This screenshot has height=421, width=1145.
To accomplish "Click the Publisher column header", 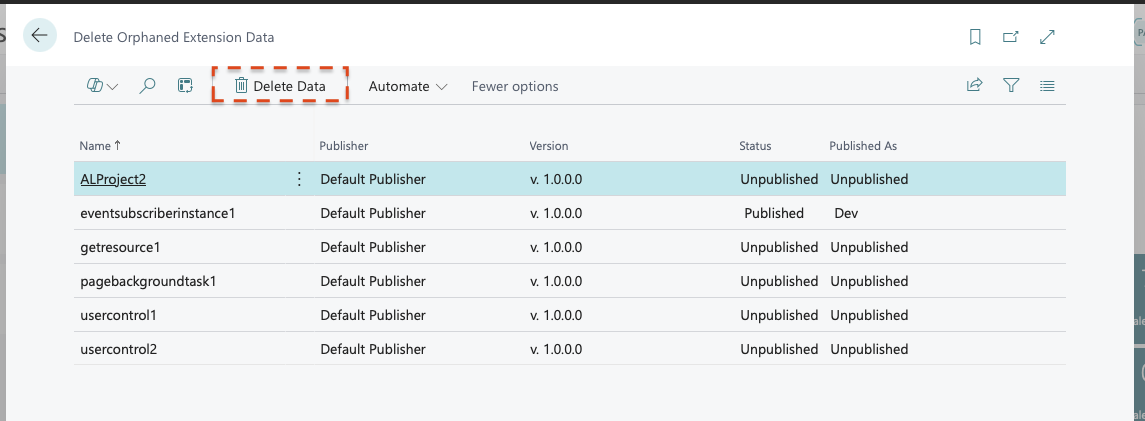I will 344,146.
